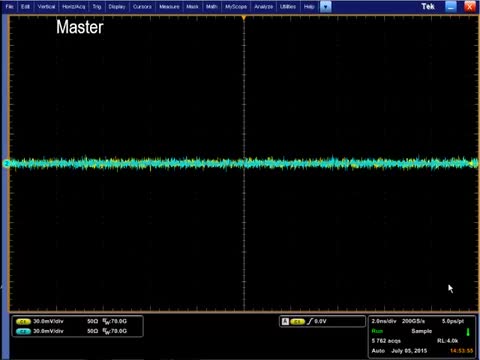The image size is (480, 360).
Task: Minimize the Tek oscilloscope window
Action: [451, 6]
